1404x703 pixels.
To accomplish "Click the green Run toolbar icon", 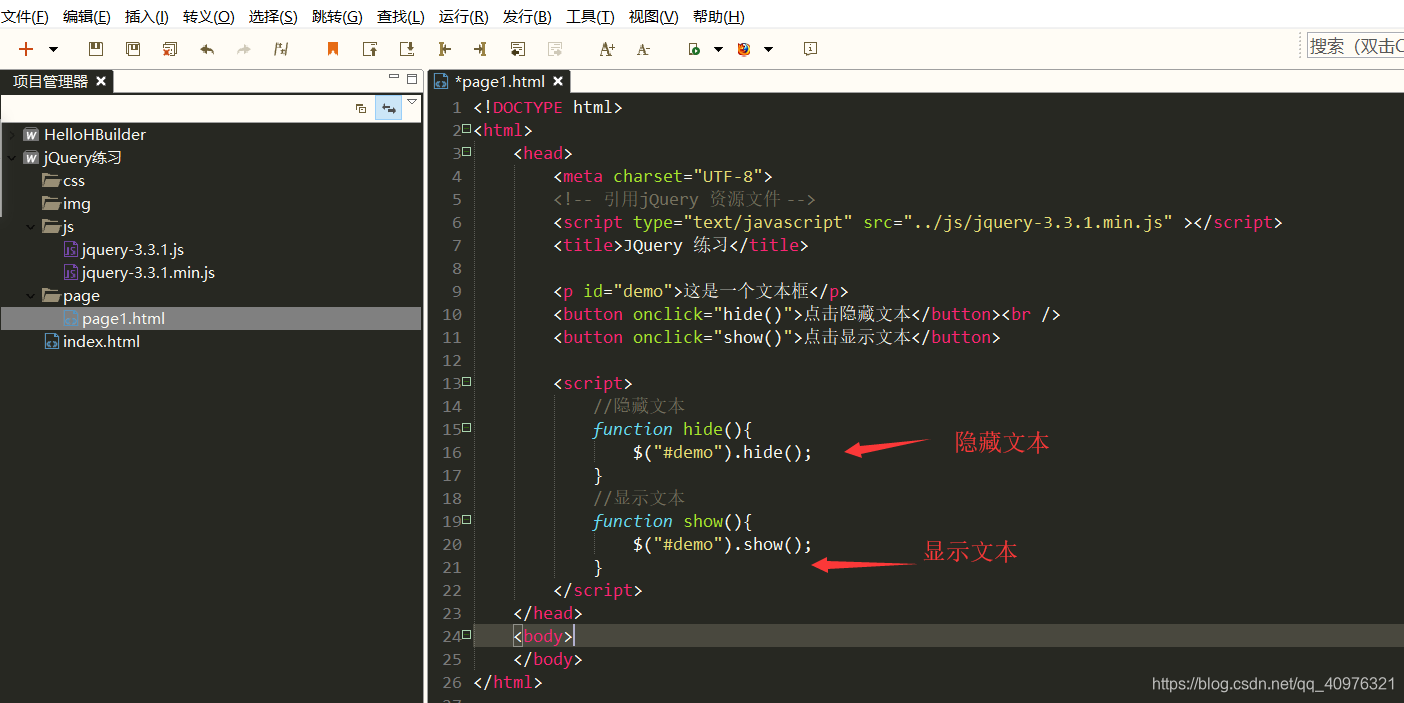I will tap(694, 49).
